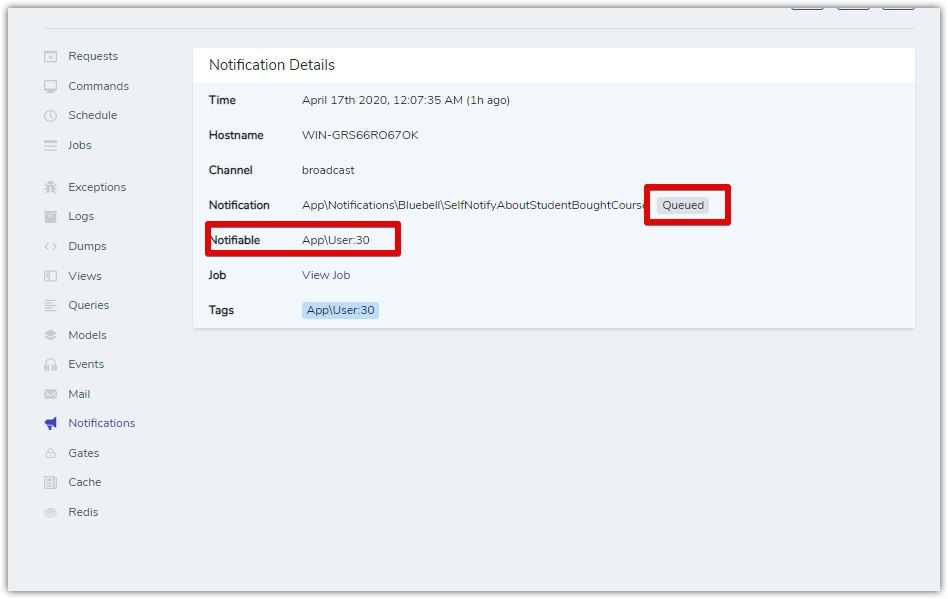Click the Dumps code brackets icon

(x=50, y=246)
